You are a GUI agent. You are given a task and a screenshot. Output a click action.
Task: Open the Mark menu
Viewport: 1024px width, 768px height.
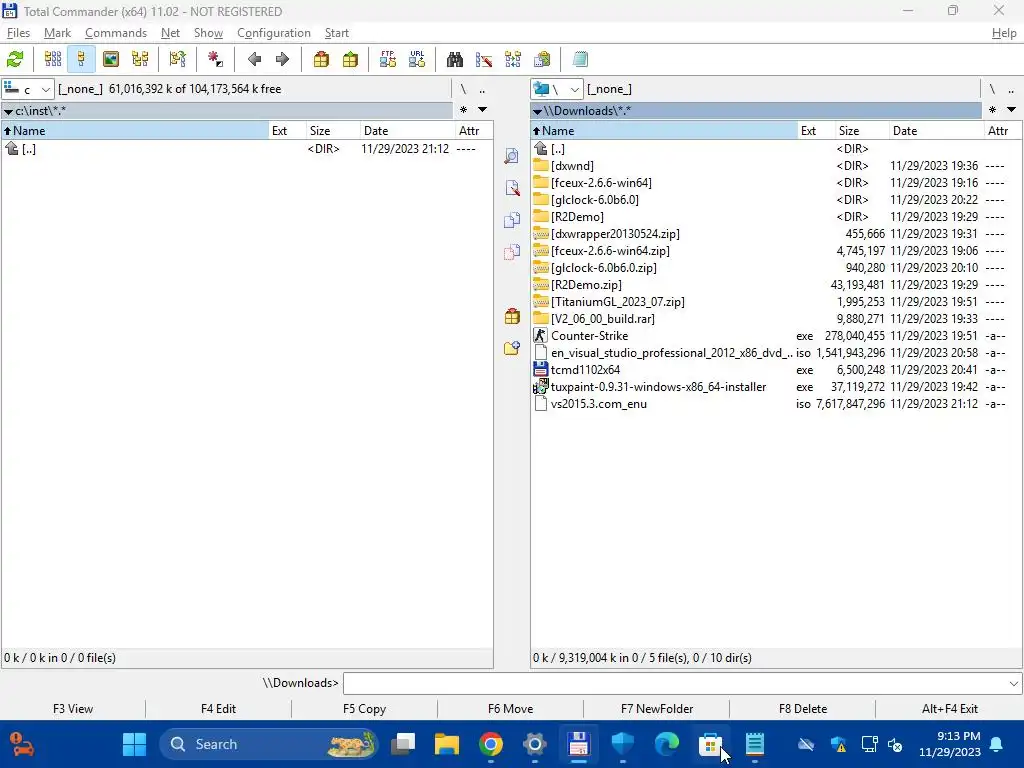(57, 33)
